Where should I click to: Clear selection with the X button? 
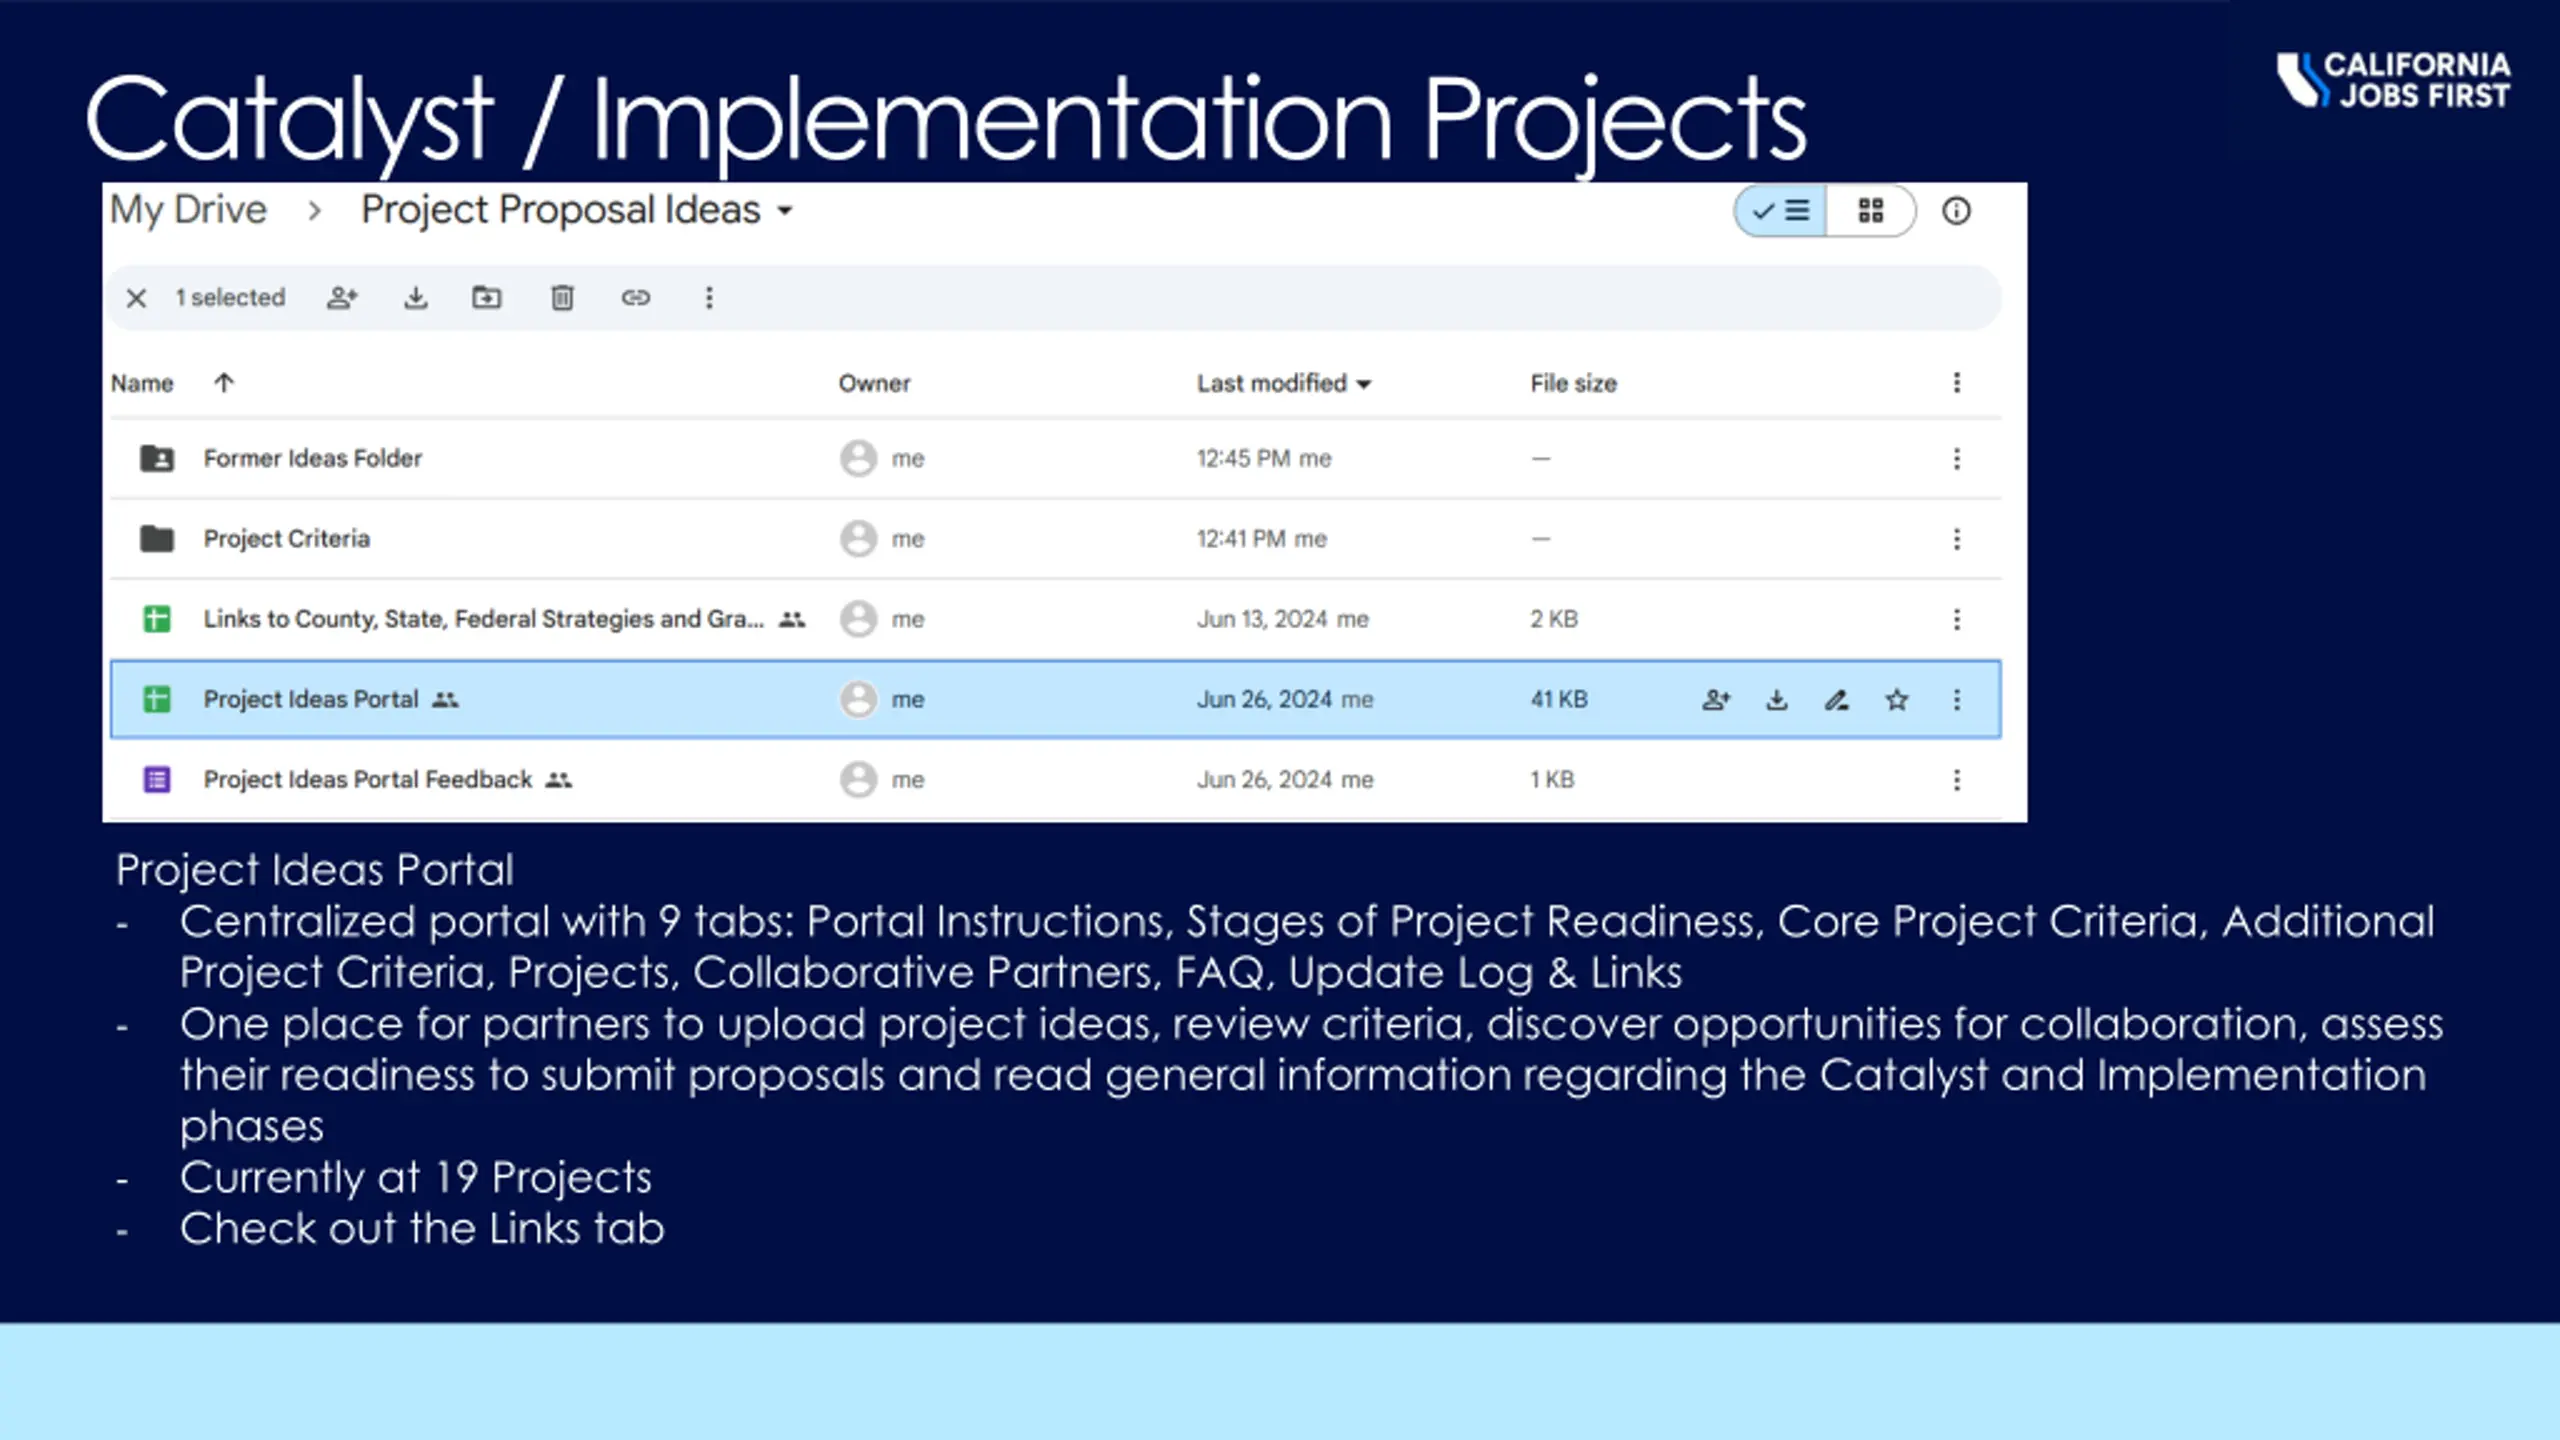point(137,298)
